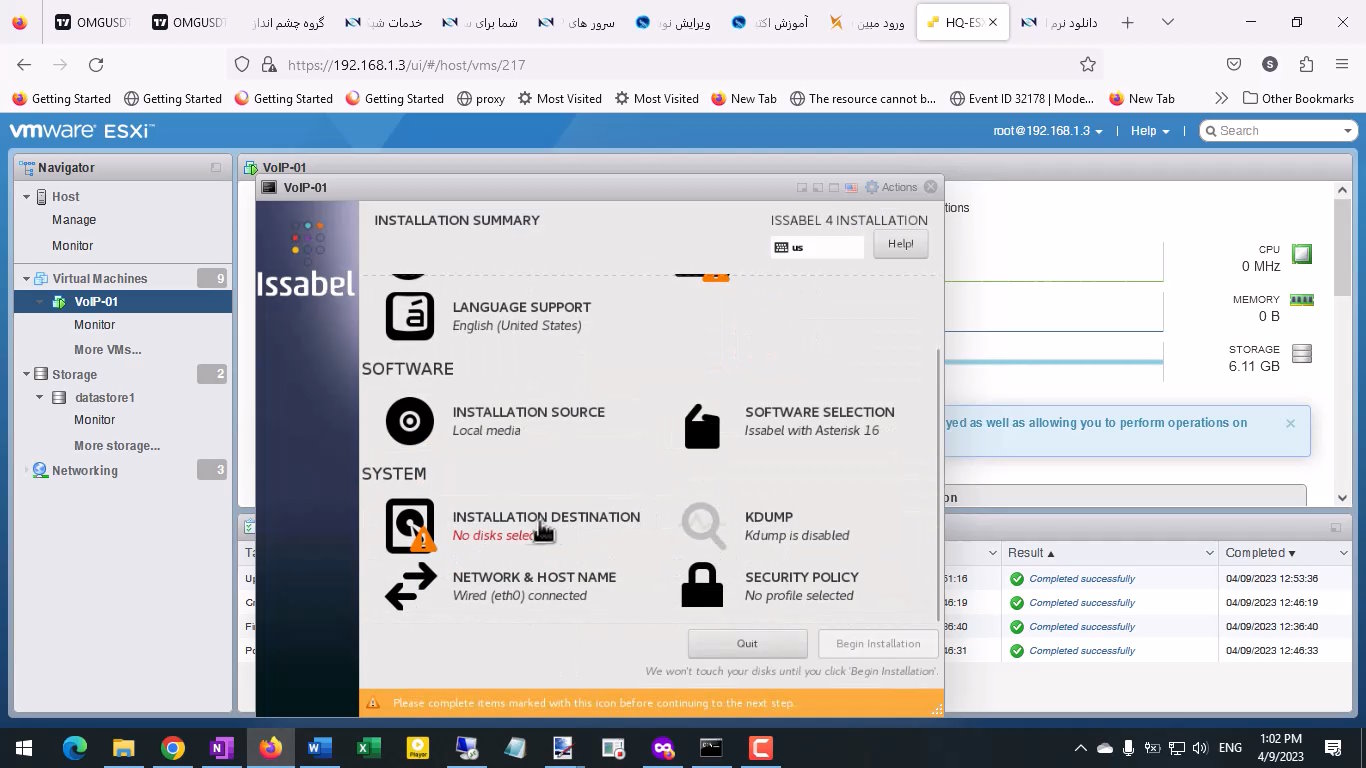Open Help dropdown in ESXi header
Image resolution: width=1366 pixels, height=768 pixels.
[x=1150, y=131]
